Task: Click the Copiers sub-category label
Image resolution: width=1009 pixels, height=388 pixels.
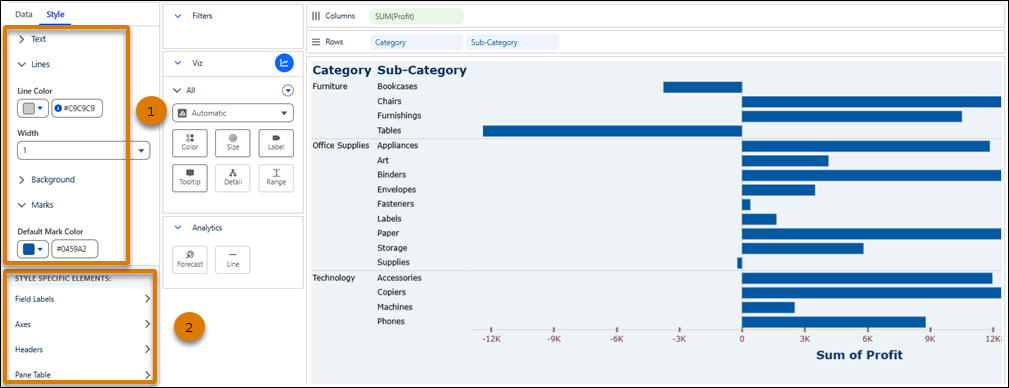Action: click(x=393, y=293)
